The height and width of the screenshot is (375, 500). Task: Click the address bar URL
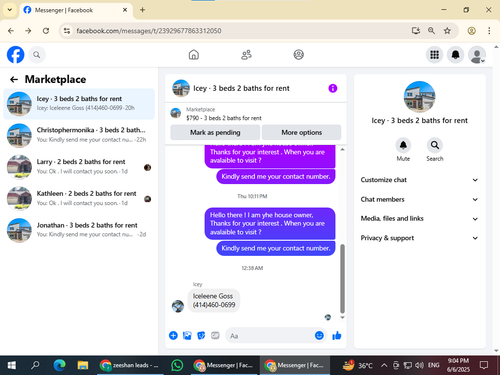[149, 31]
